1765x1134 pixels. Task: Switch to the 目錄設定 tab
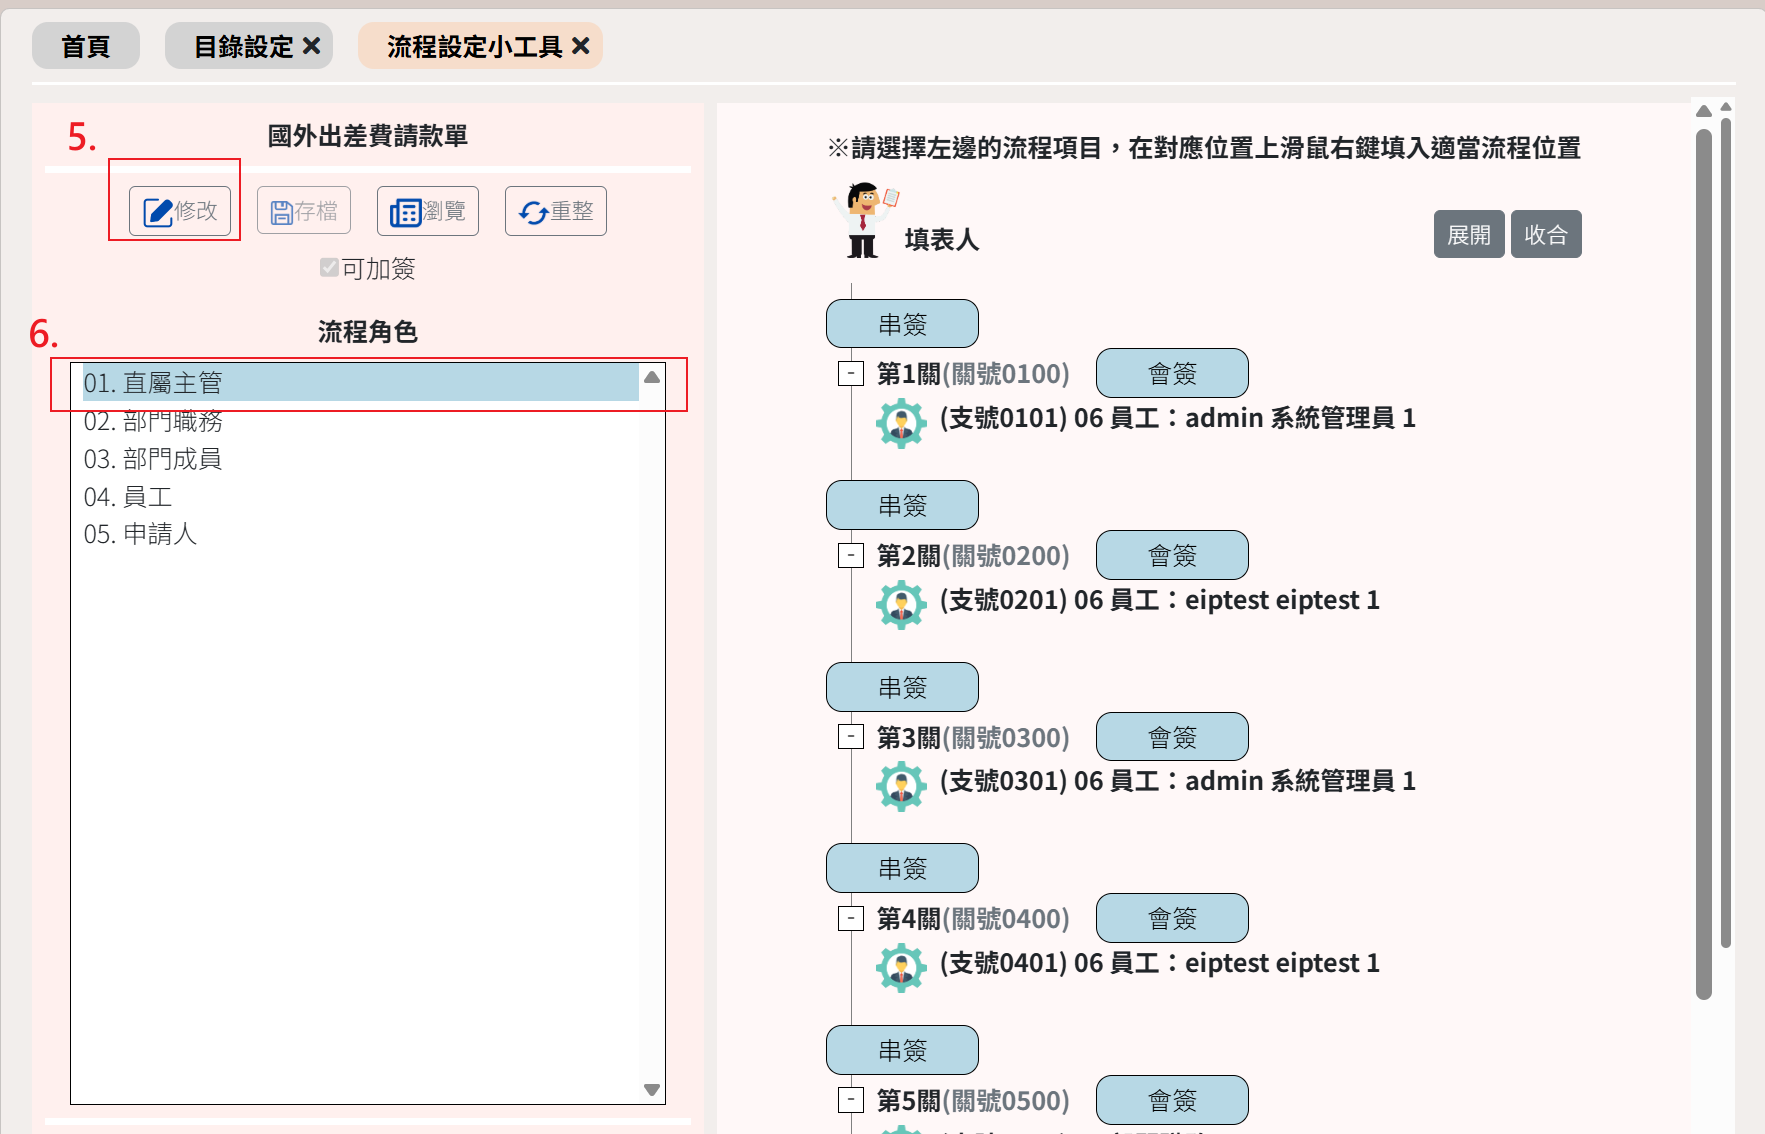242,47
